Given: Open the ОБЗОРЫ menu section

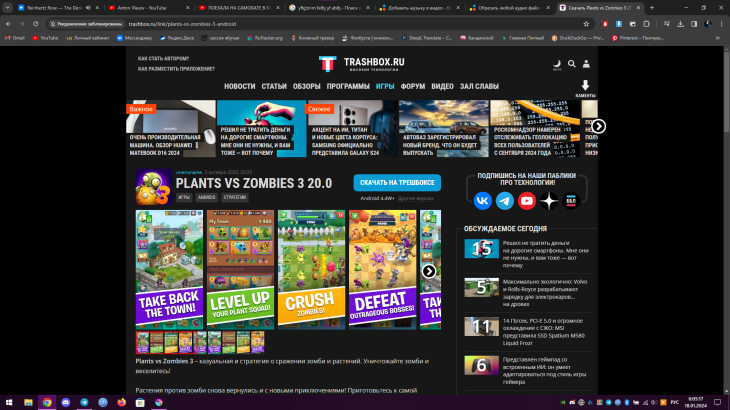Looking at the screenshot, I should tap(306, 87).
